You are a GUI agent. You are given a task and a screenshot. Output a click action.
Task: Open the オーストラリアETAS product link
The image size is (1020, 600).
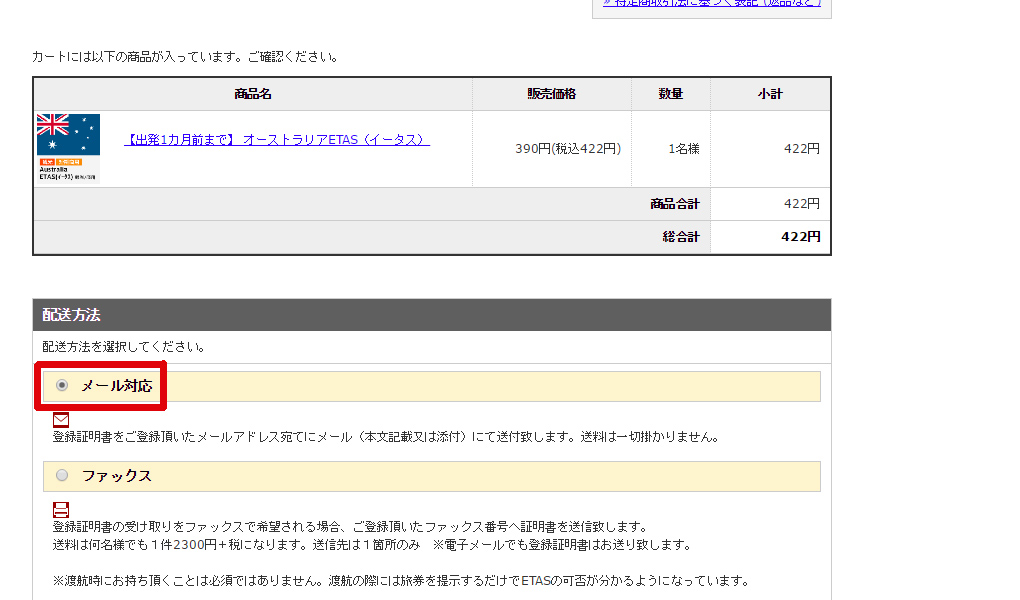(277, 140)
